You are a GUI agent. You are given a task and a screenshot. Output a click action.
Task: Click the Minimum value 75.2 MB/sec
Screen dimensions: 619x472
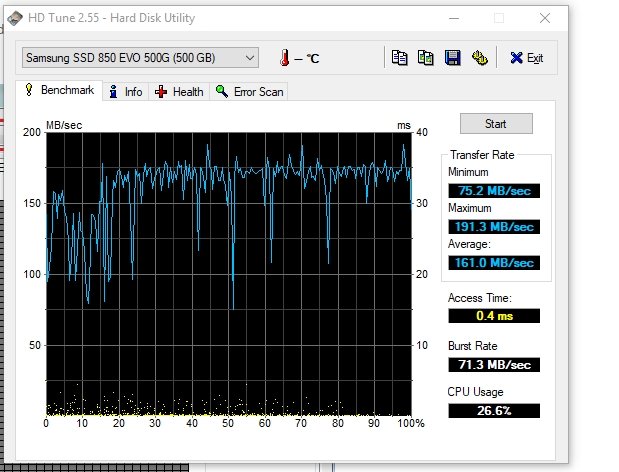click(x=494, y=191)
